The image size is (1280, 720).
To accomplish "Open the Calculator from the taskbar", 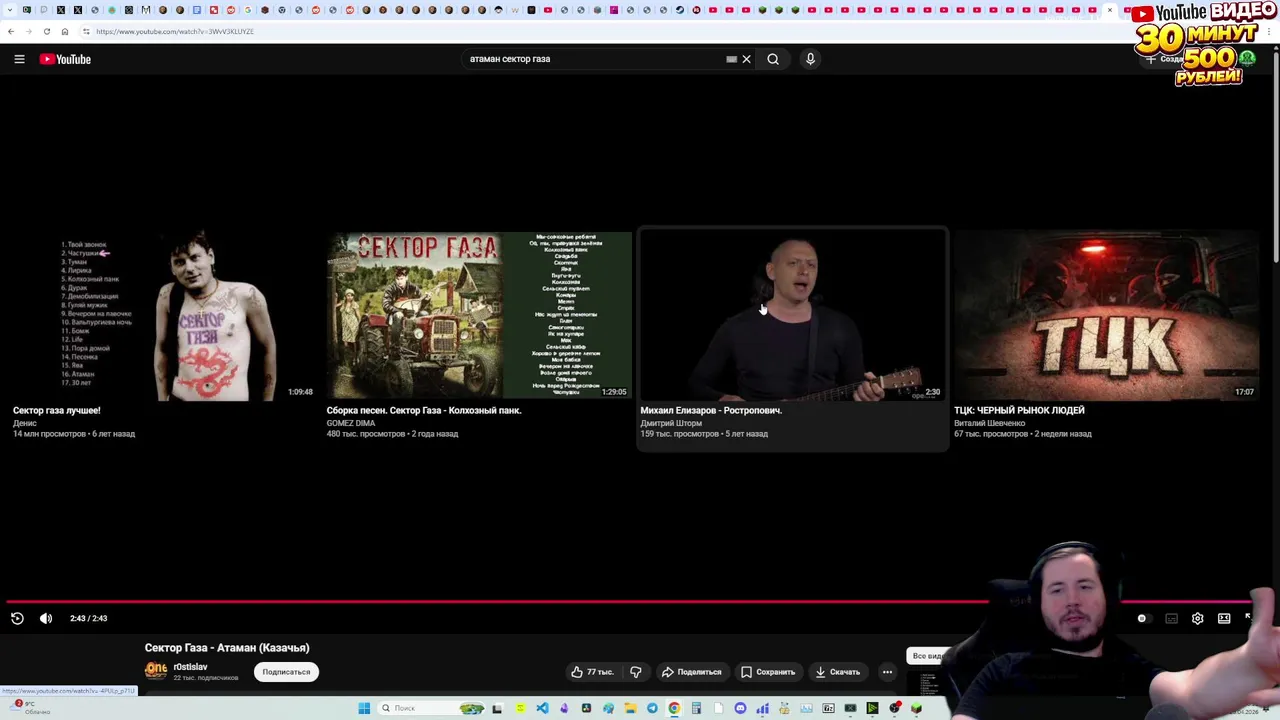I will 696,708.
